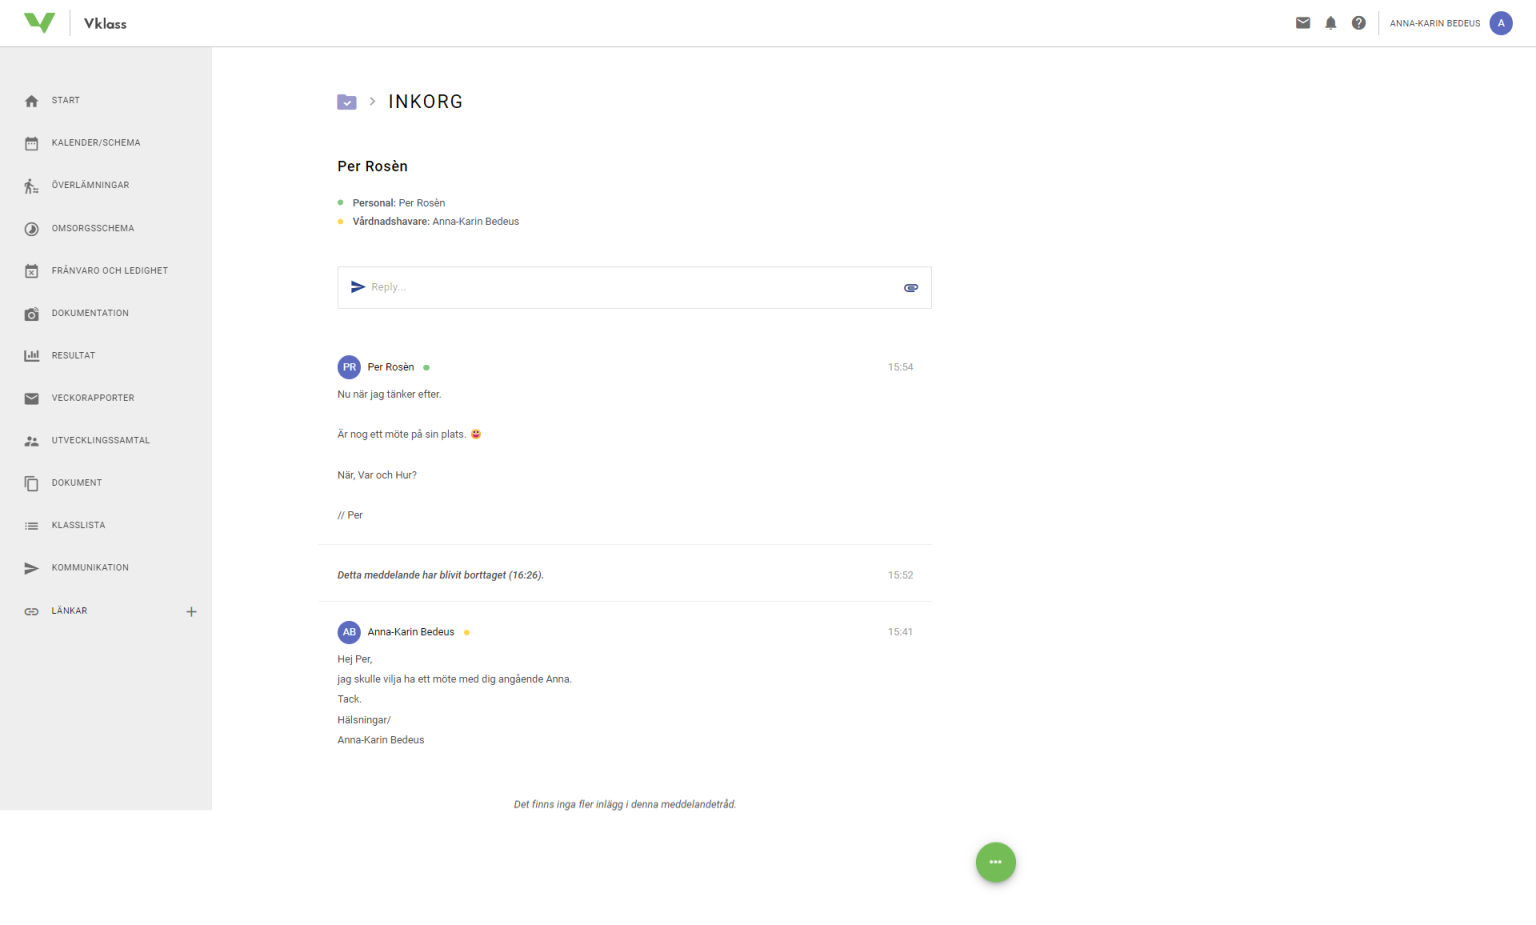Navigate to Kommunikation
This screenshot has width=1536, height=925.
pyautogui.click(x=90, y=568)
